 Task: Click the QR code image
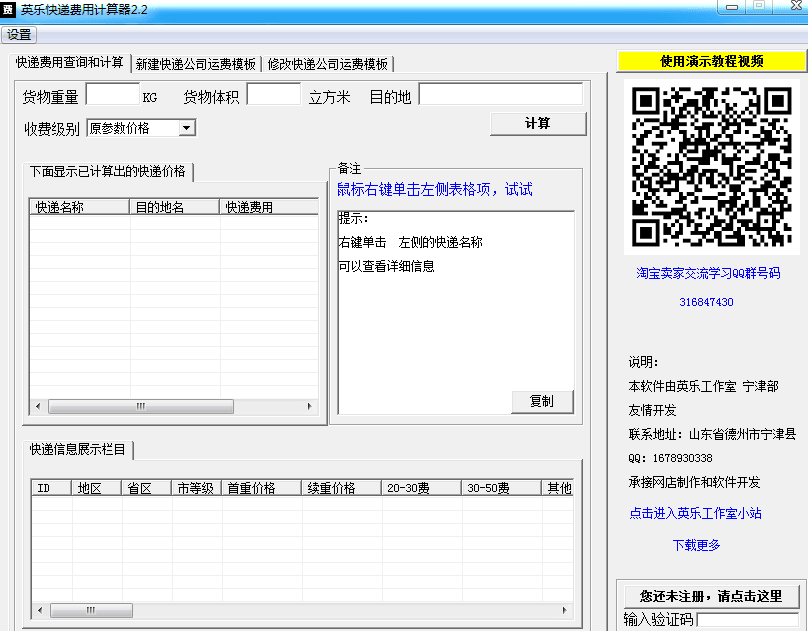(x=711, y=166)
